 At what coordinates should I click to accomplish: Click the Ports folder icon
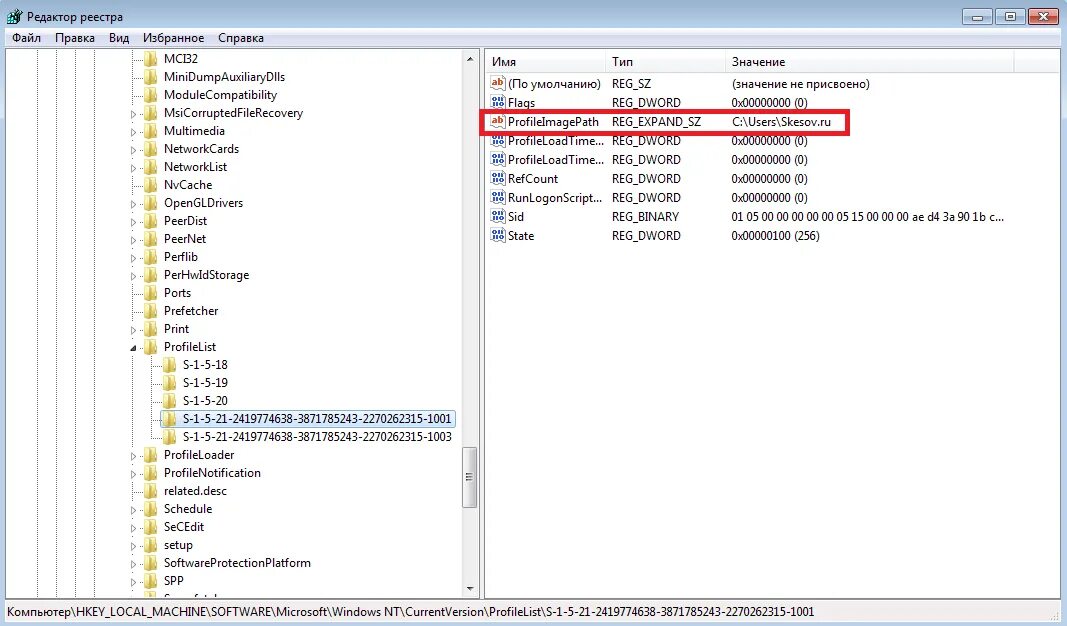pos(150,293)
